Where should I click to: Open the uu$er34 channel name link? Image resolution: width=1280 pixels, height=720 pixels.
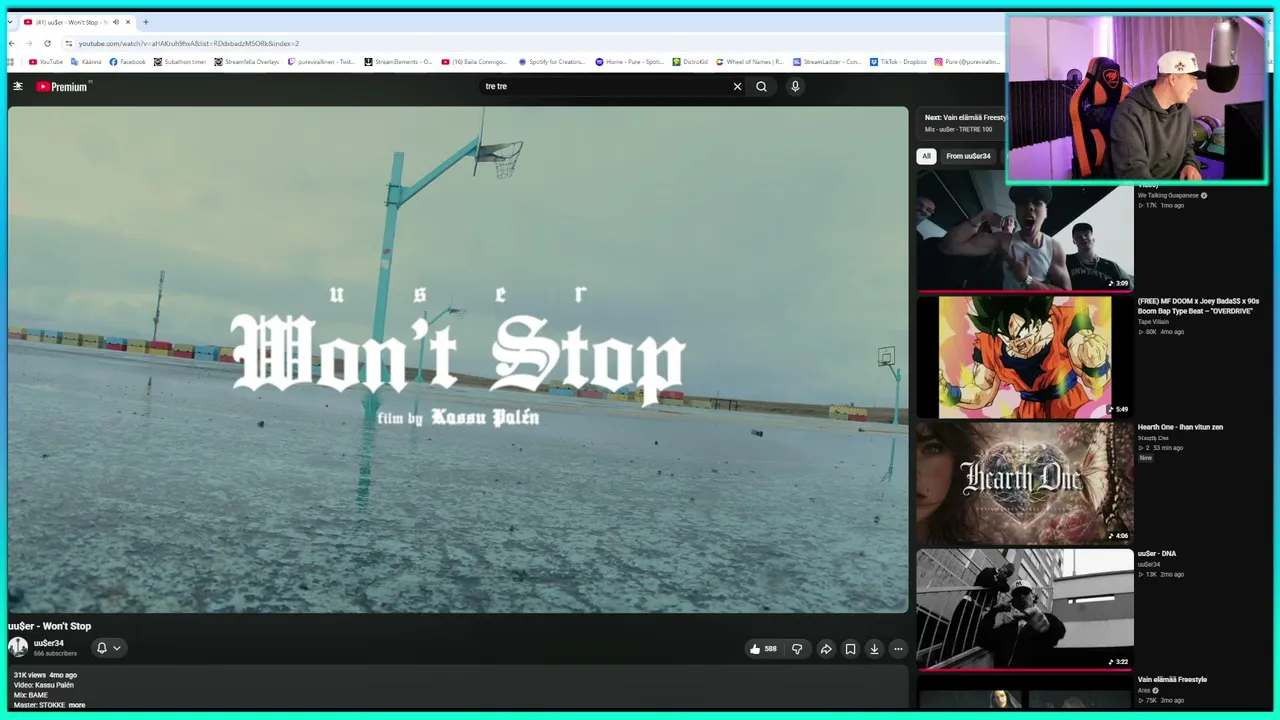pyautogui.click(x=49, y=643)
